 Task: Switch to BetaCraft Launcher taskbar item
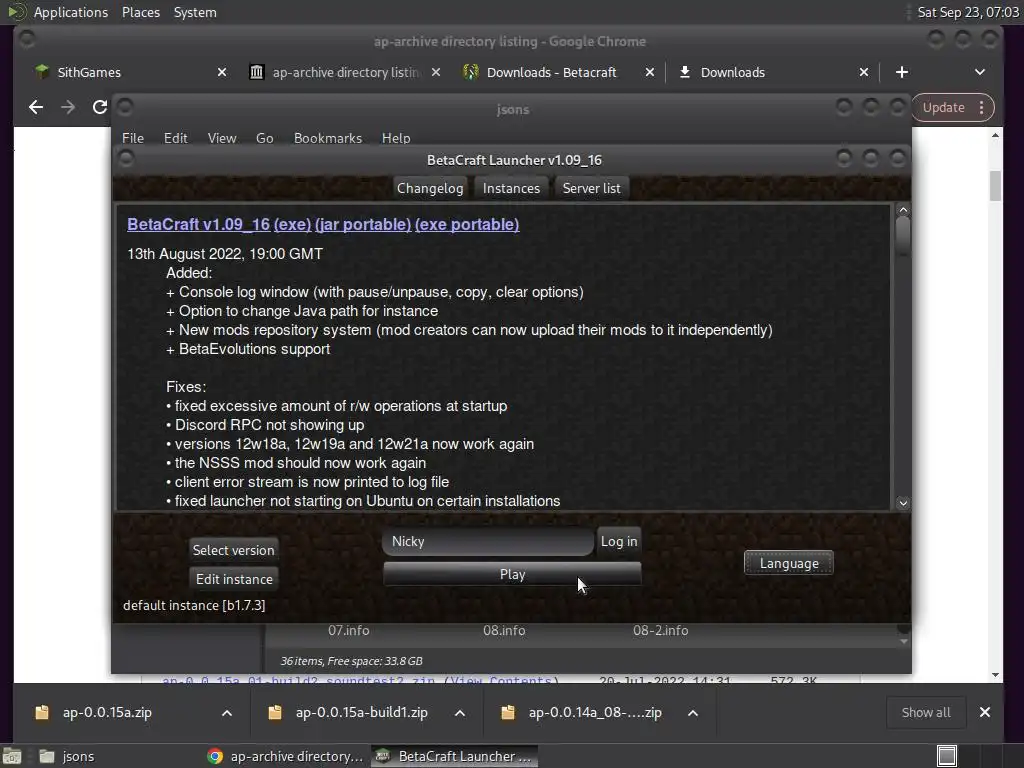pos(455,756)
